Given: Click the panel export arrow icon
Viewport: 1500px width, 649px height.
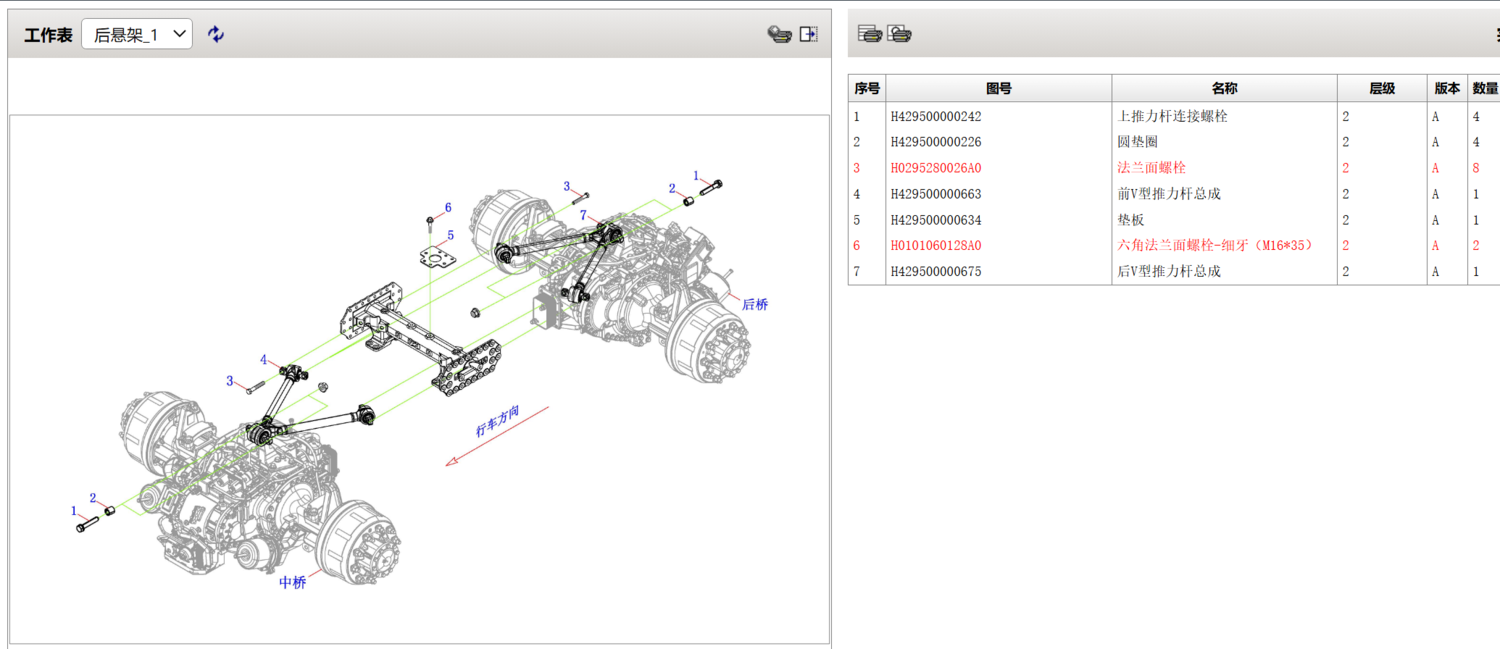Looking at the screenshot, I should coord(809,34).
